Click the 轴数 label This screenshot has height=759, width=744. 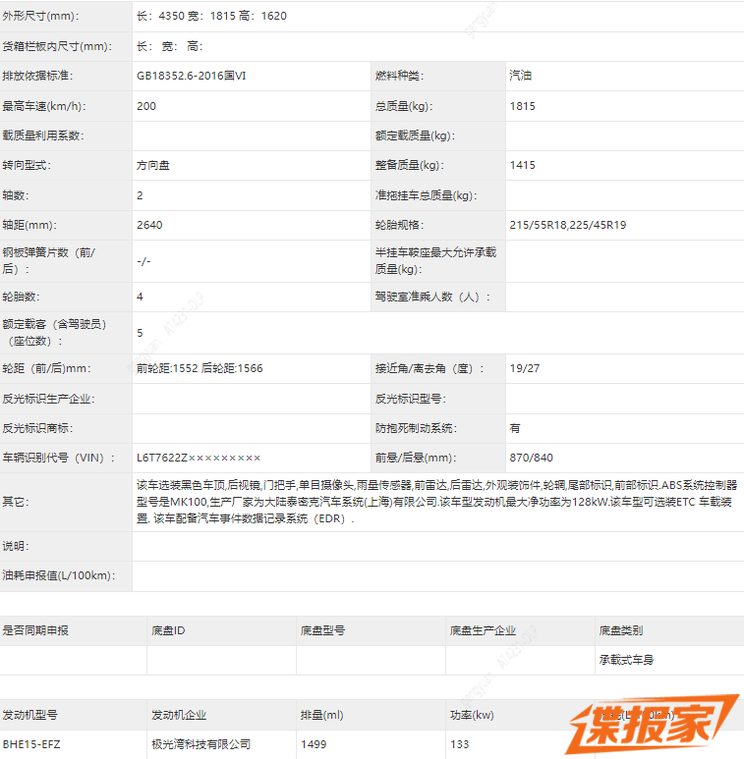[x=15, y=195]
